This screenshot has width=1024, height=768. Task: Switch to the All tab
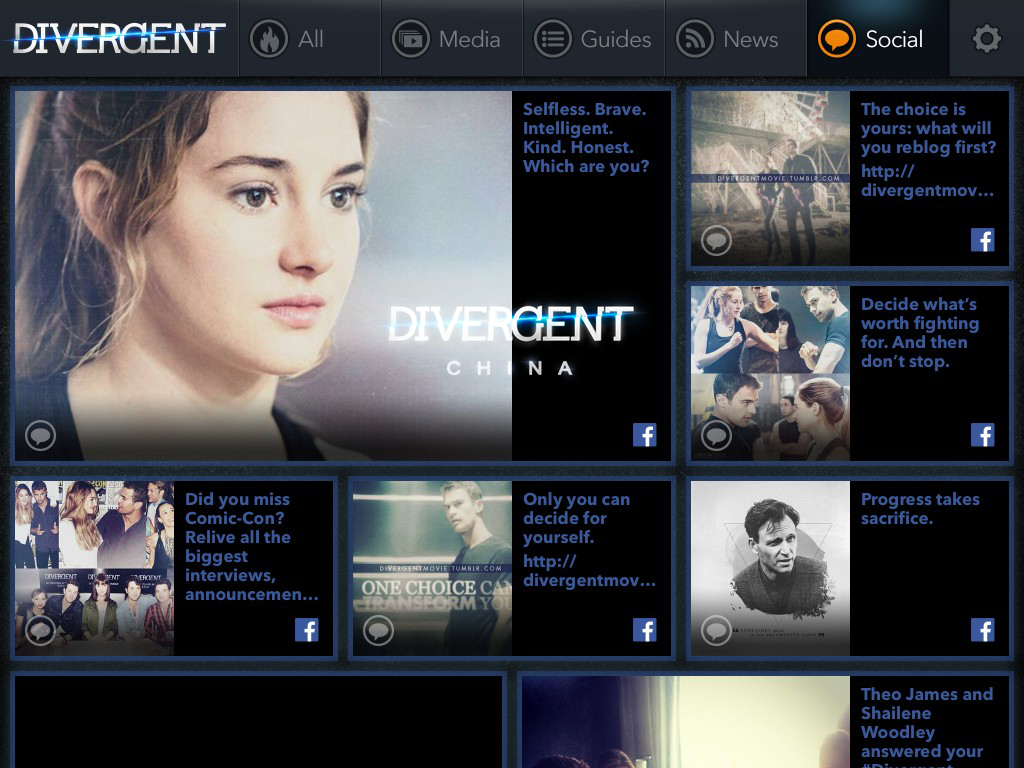pos(310,39)
